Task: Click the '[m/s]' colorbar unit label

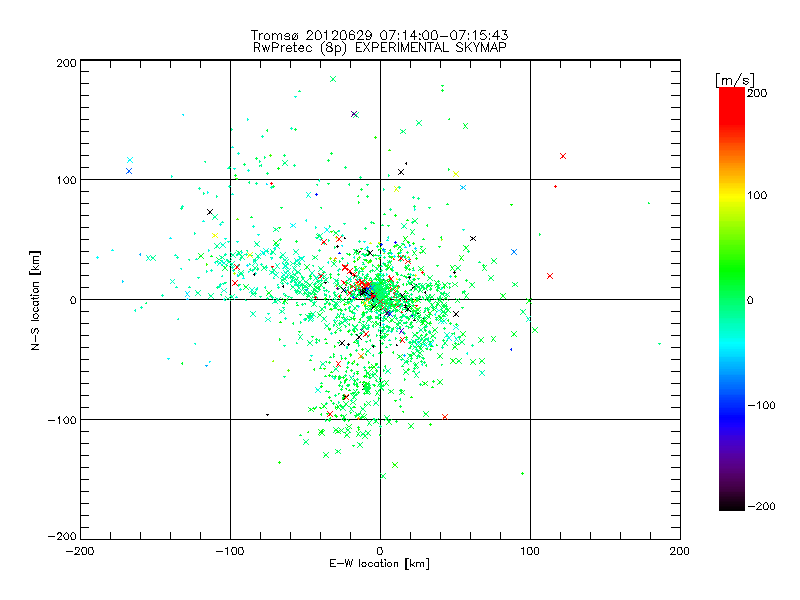Action: coord(735,80)
